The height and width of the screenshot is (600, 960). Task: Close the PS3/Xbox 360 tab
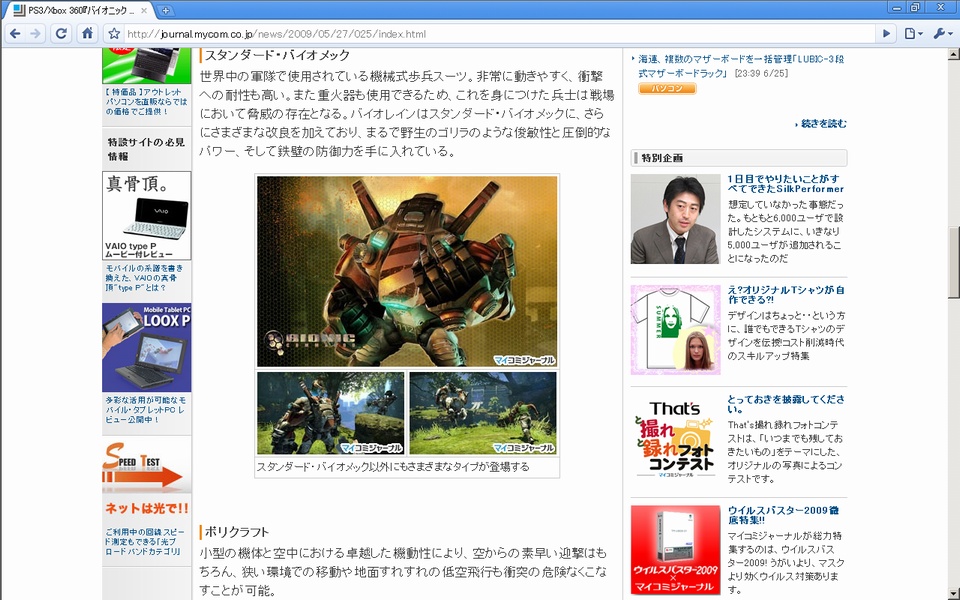click(144, 10)
